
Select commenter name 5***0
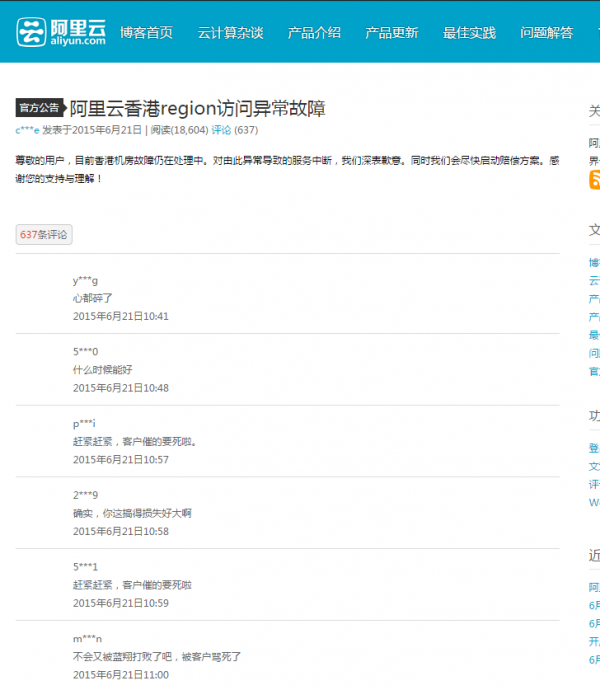(85, 352)
